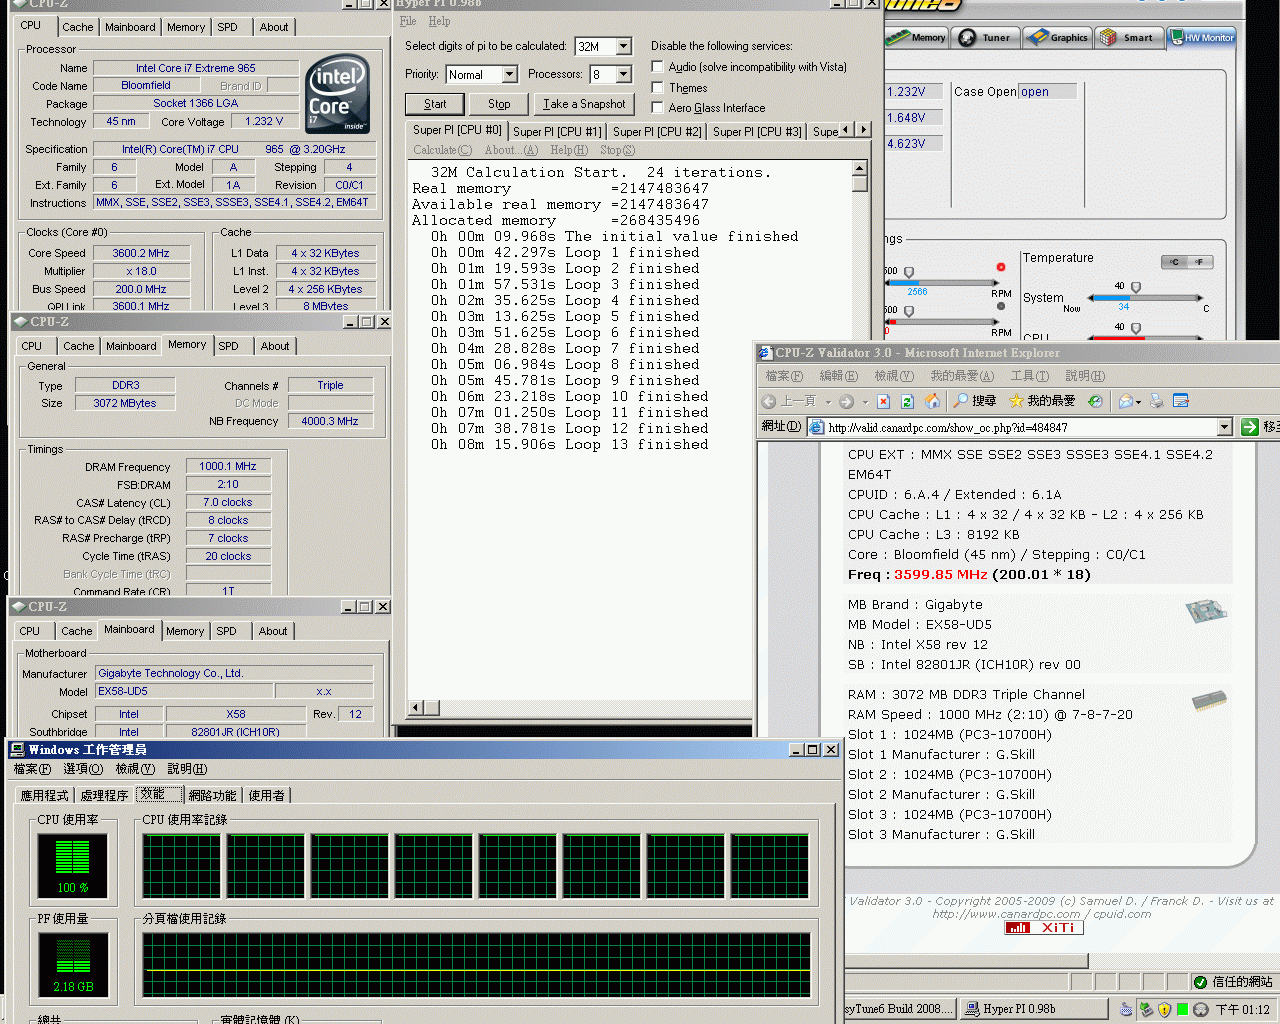This screenshot has height=1024, width=1280.
Task: Open Task Manager 網路功能 tab
Action: [x=212, y=795]
